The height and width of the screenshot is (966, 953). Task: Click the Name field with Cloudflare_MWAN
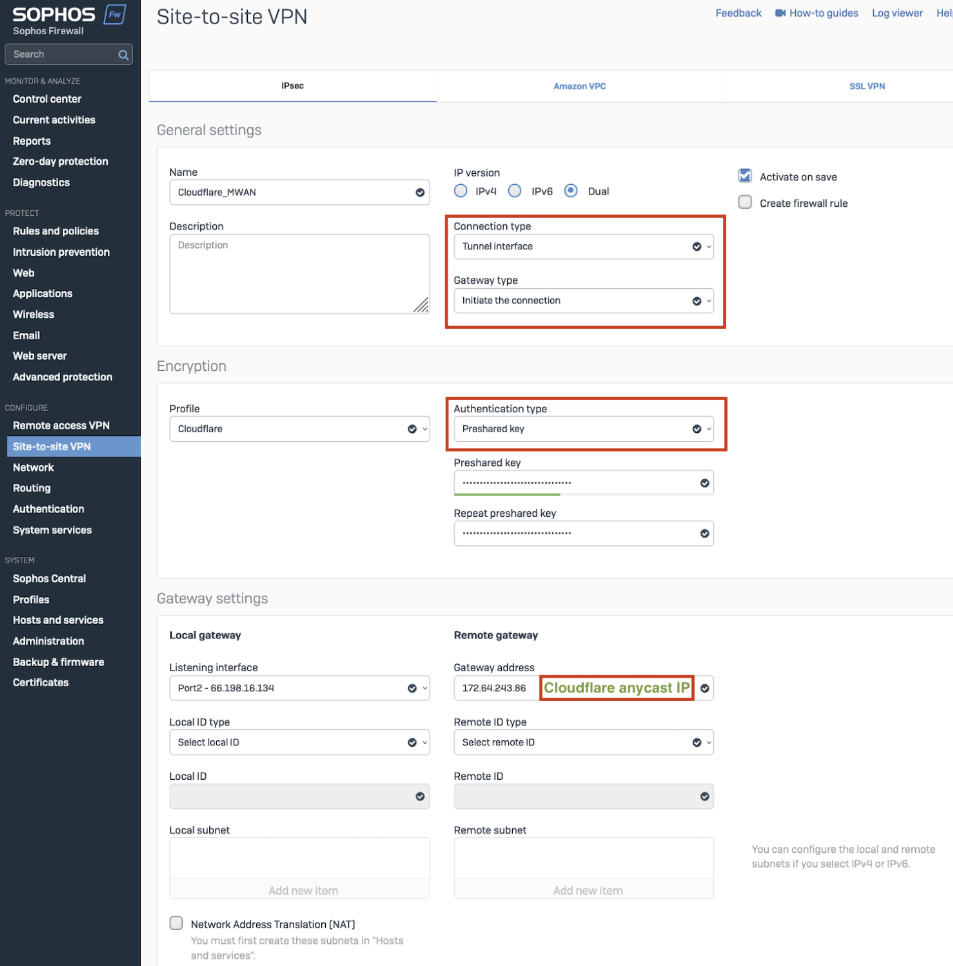coord(299,192)
